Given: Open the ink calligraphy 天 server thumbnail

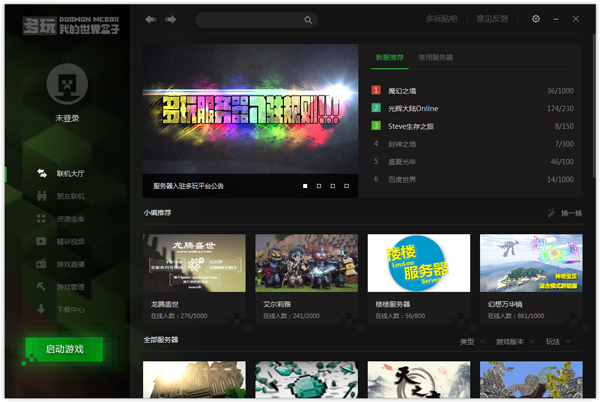Looking at the screenshot, I should click(419, 379).
